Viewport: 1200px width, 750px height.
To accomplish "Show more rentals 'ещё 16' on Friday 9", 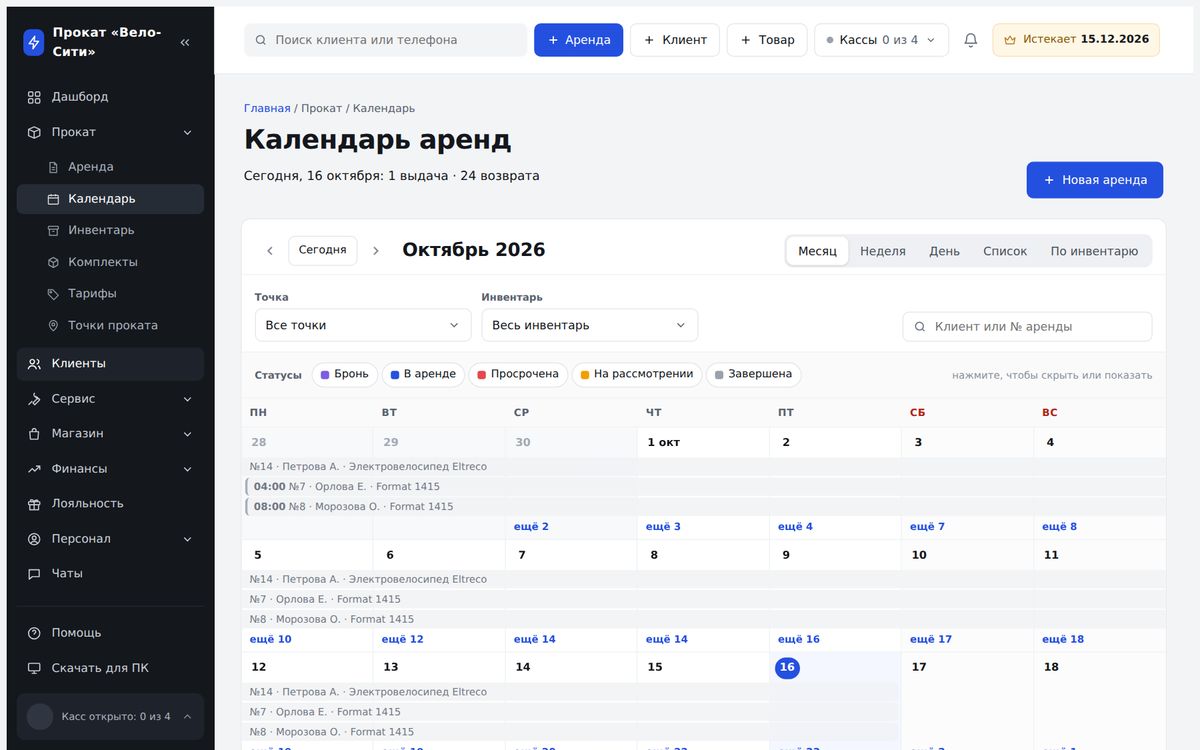I will pyautogui.click(x=798, y=639).
